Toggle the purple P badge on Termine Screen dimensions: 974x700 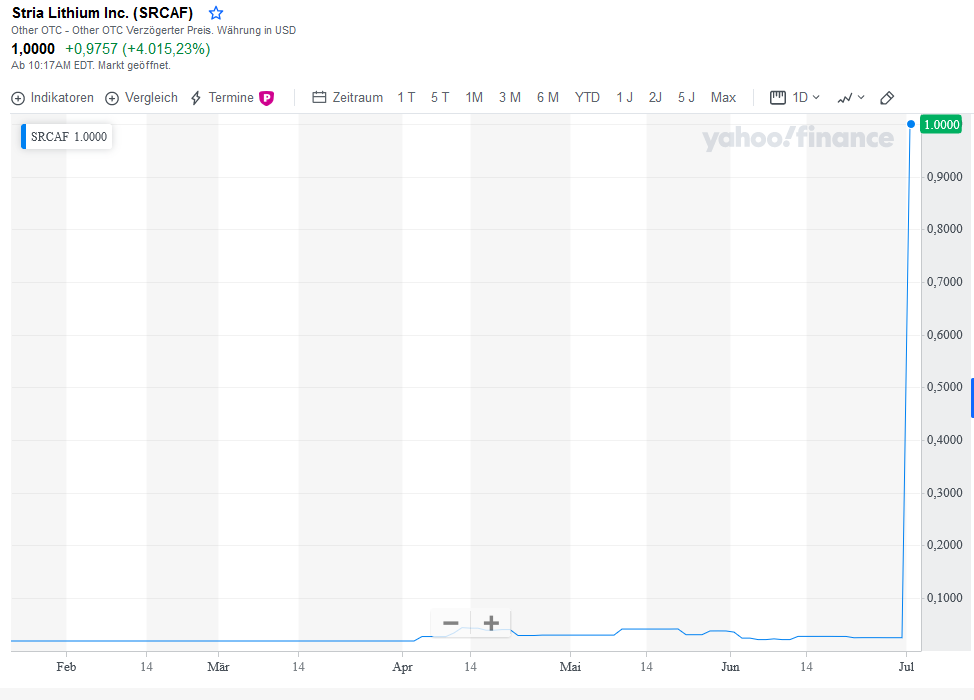pyautogui.click(x=265, y=97)
